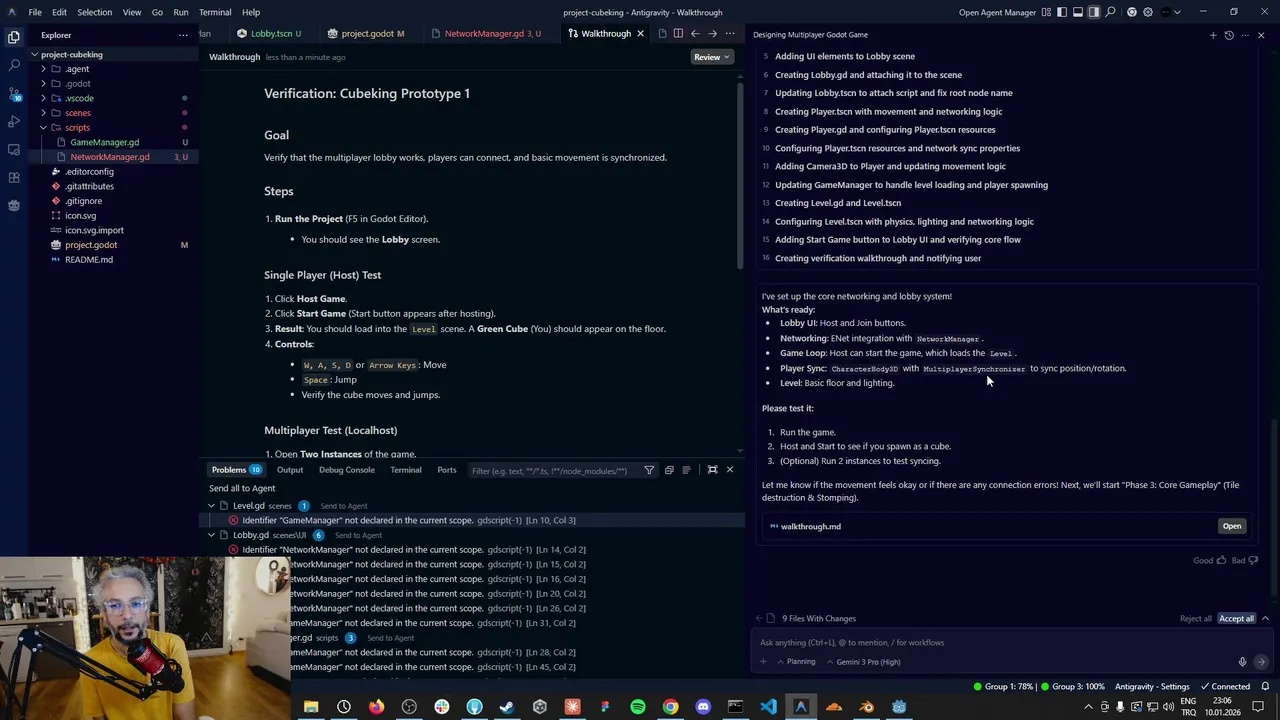Navigate back arrow in editor toolbar
Screen dimensions: 1280x720
(x=695, y=34)
